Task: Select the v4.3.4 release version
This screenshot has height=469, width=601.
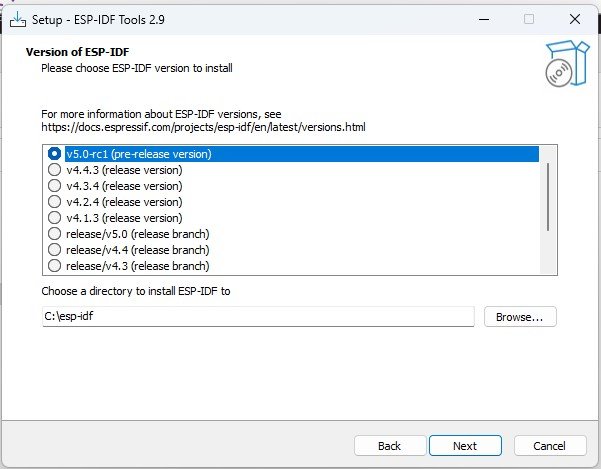Action: click(54, 186)
